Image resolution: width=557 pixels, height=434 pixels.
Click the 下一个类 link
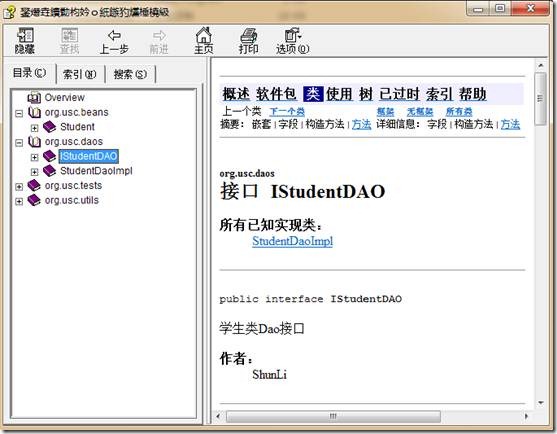click(287, 112)
